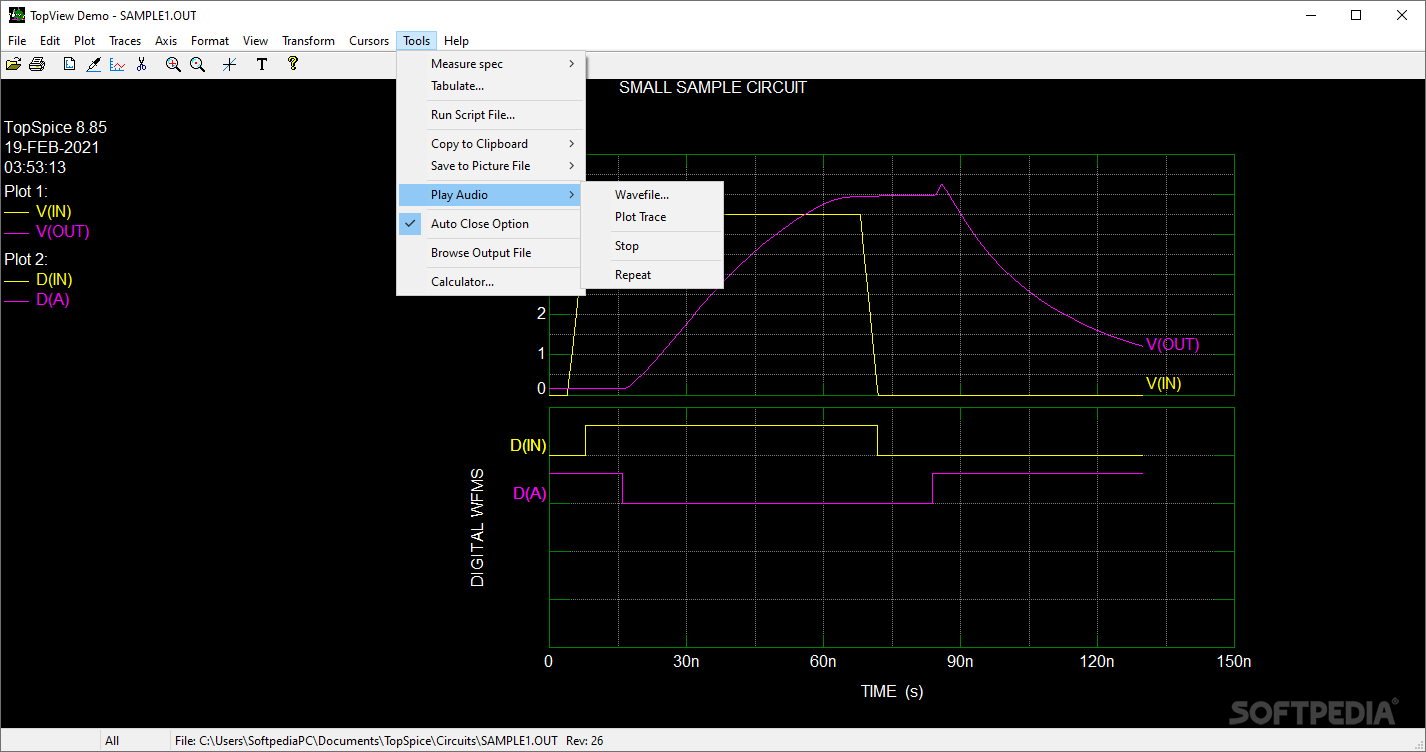Screen dimensions: 1426x752
Task: Choose Browse Output File
Action: tap(490, 253)
